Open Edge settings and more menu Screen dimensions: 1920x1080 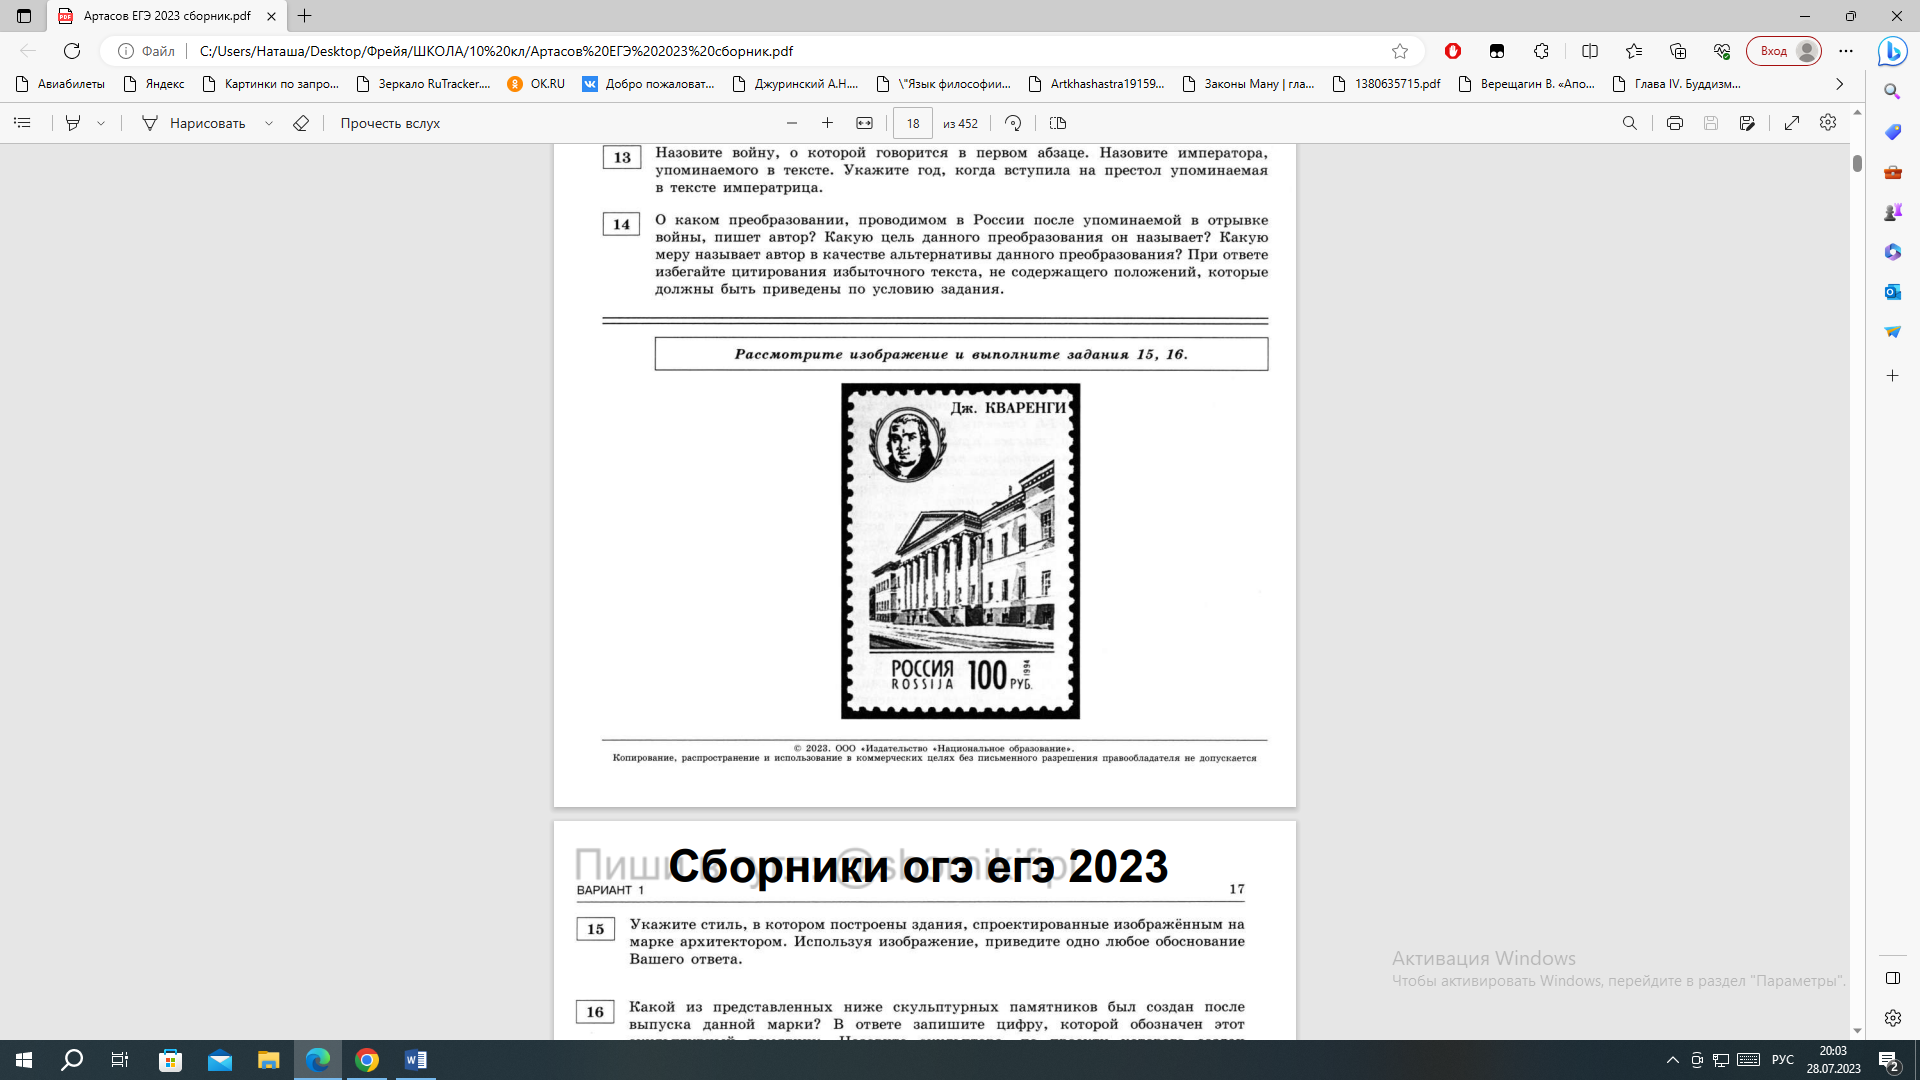pyautogui.click(x=1846, y=51)
